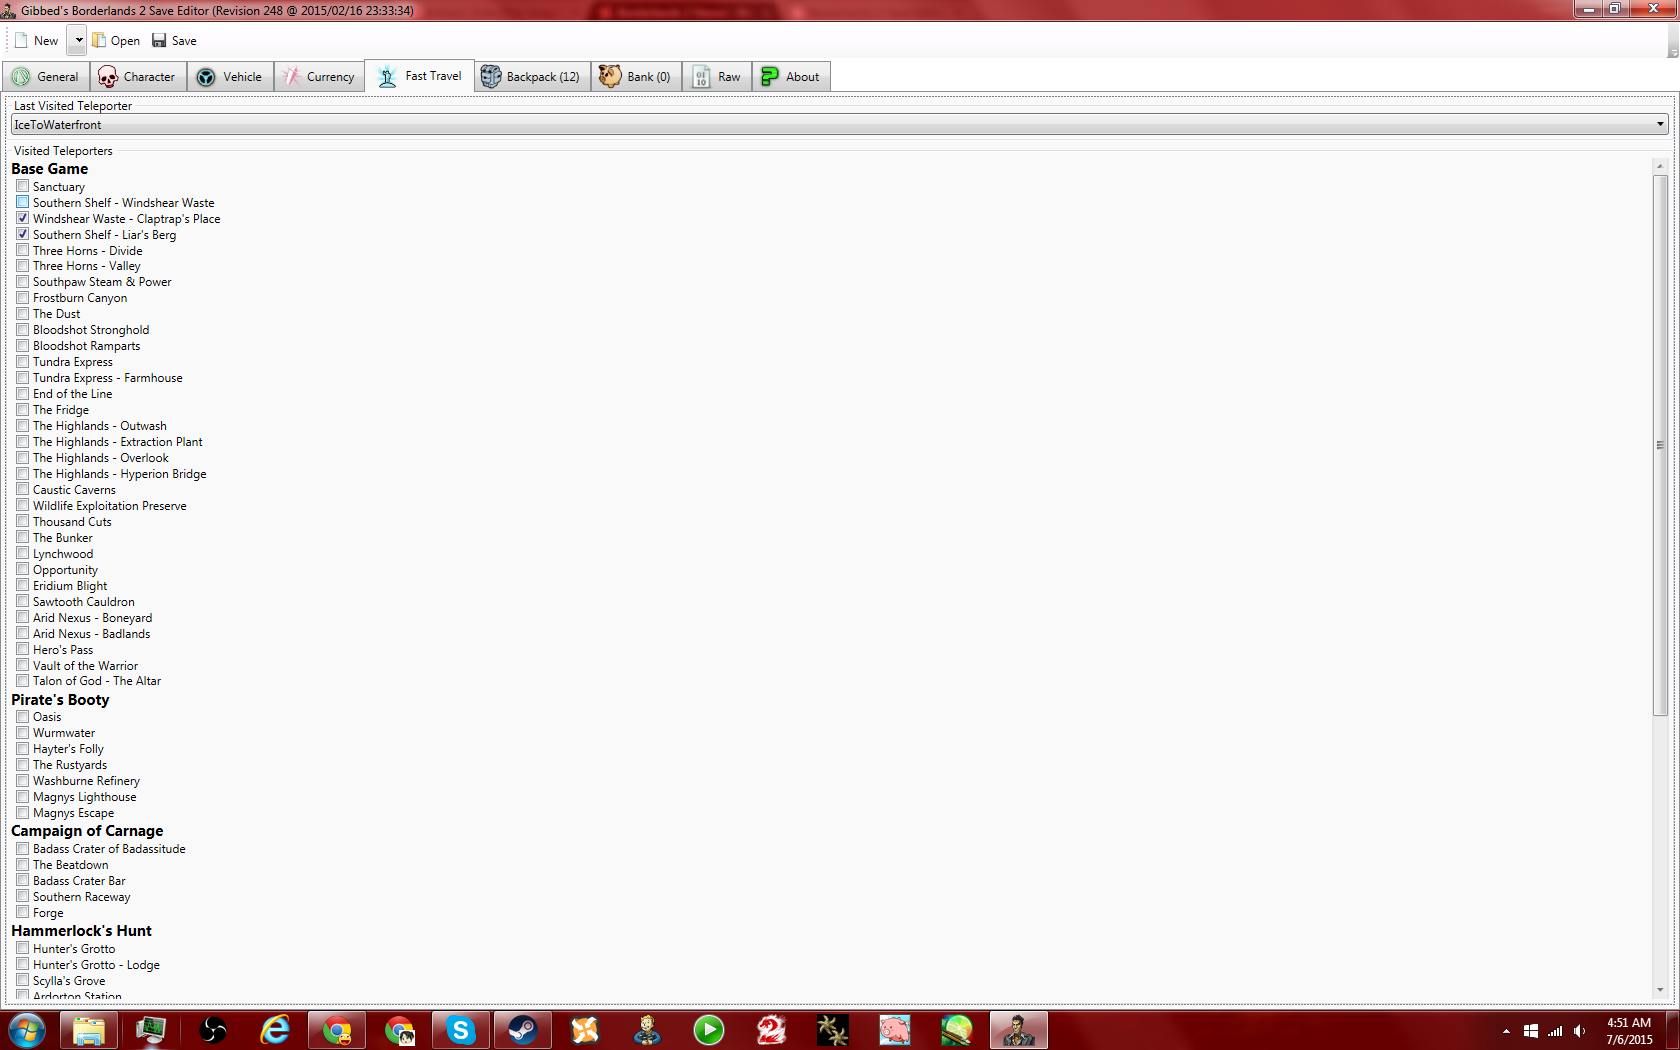
Task: Click the Windows Start button
Action: (x=27, y=1030)
